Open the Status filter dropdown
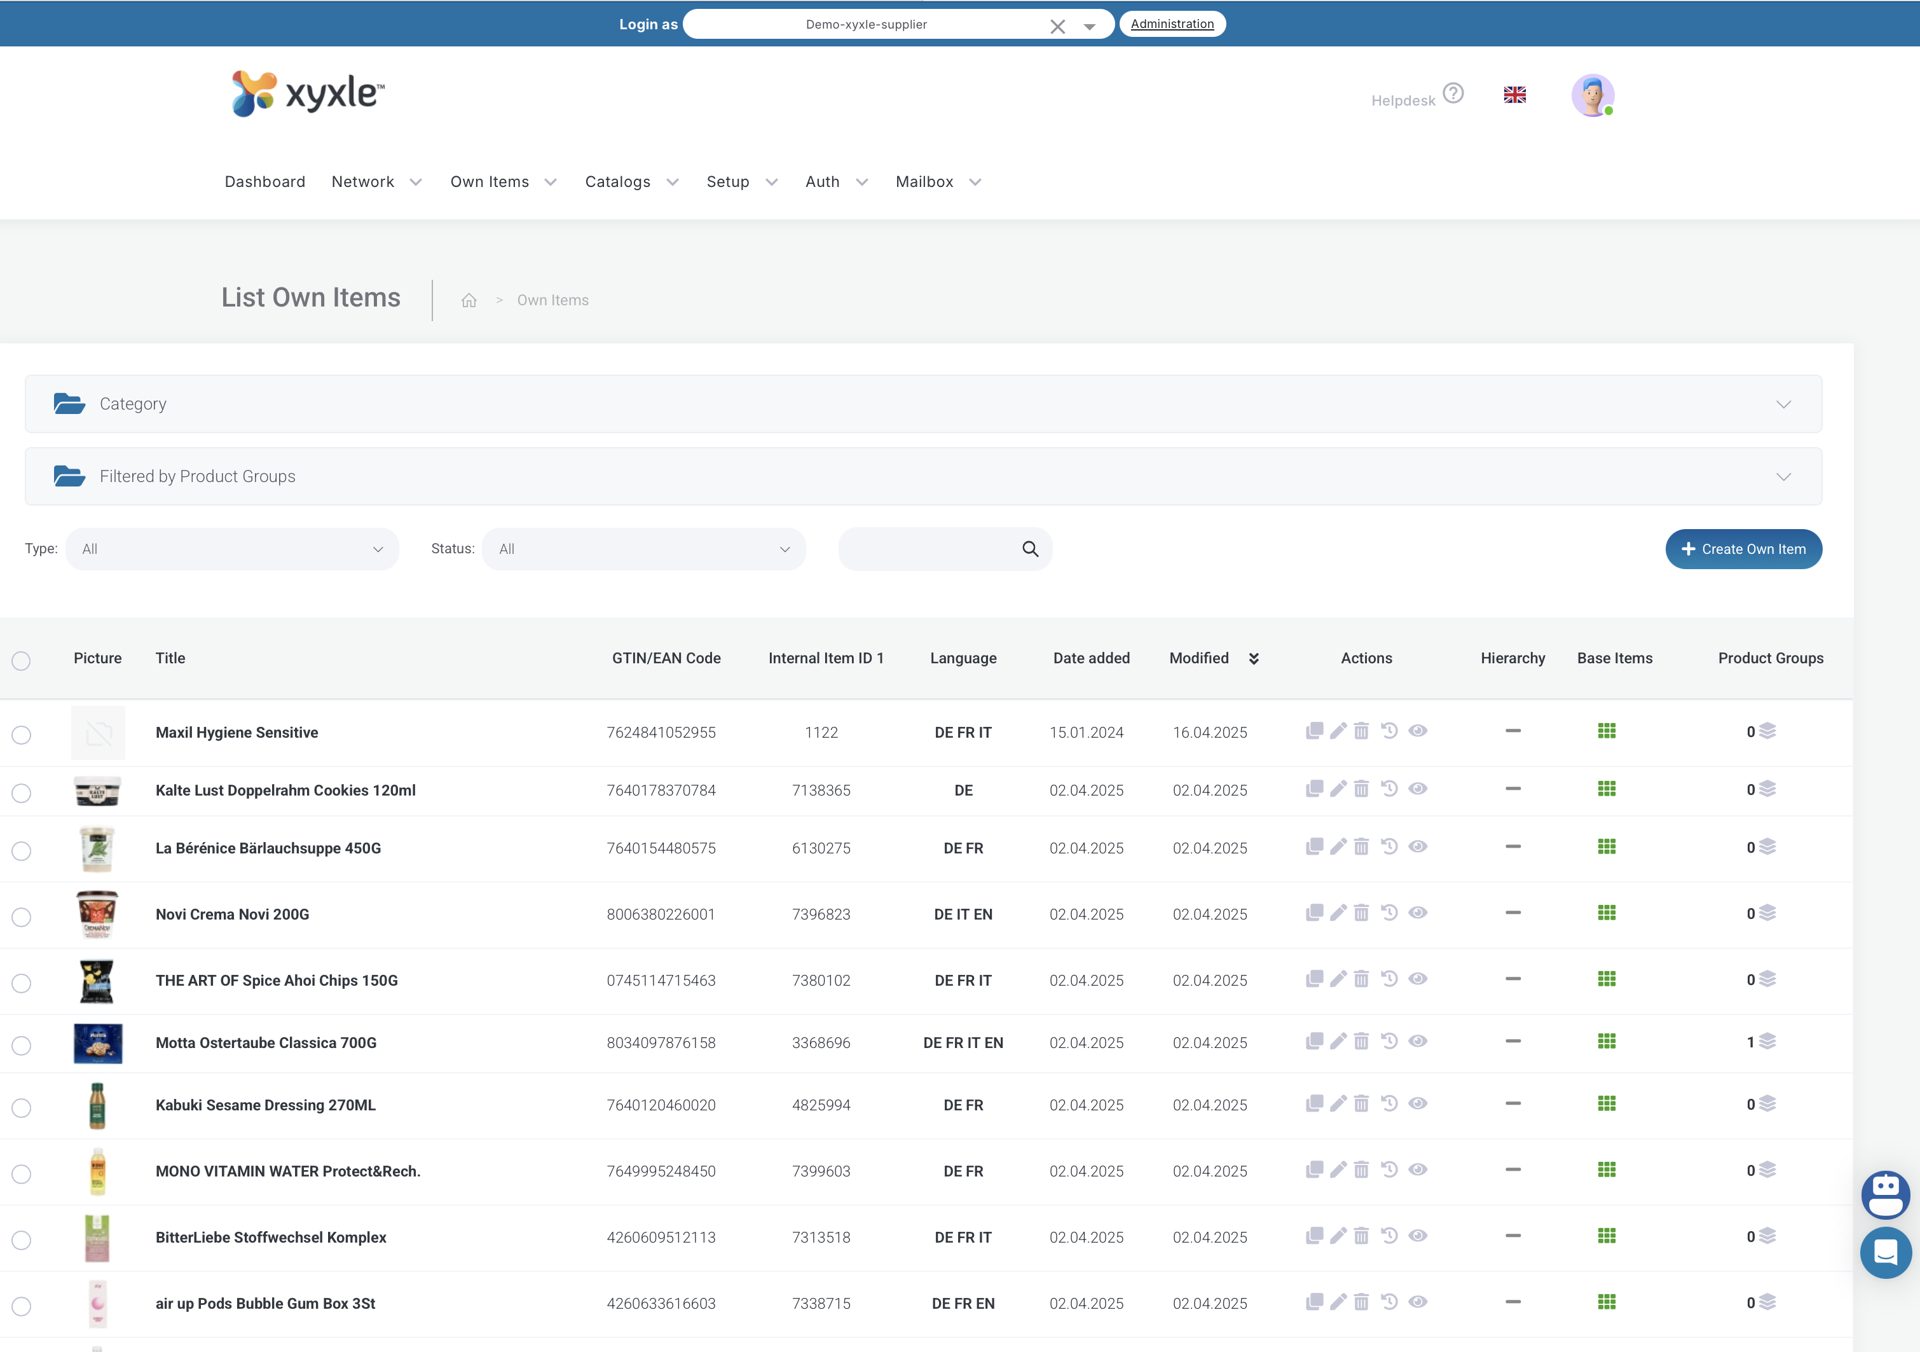Screen dimensions: 1920x1352 [x=643, y=549]
